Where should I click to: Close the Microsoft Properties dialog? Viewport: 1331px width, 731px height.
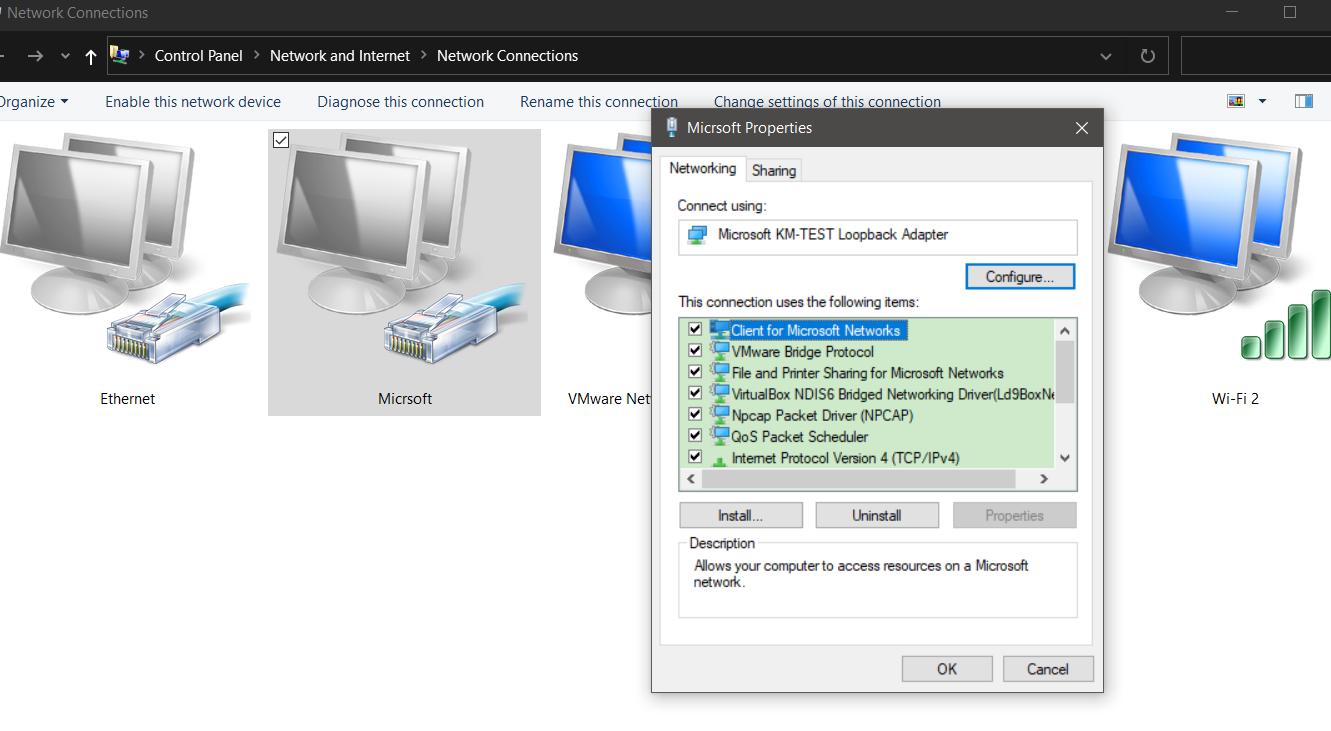click(x=1081, y=128)
